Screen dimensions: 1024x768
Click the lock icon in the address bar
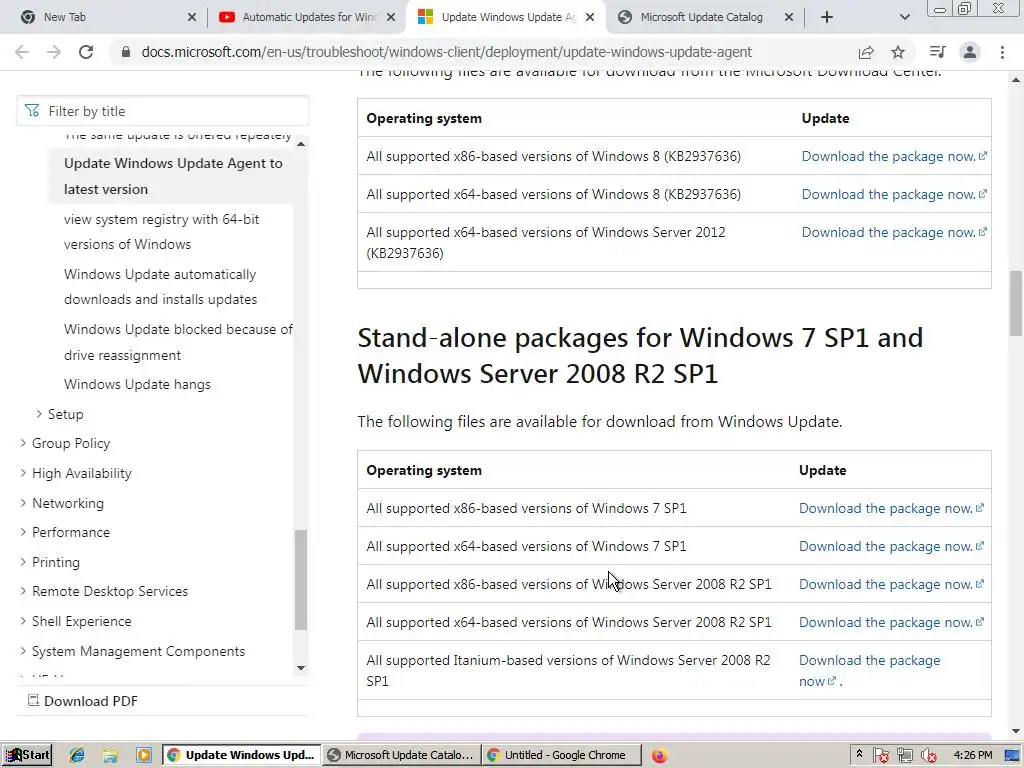click(126, 52)
